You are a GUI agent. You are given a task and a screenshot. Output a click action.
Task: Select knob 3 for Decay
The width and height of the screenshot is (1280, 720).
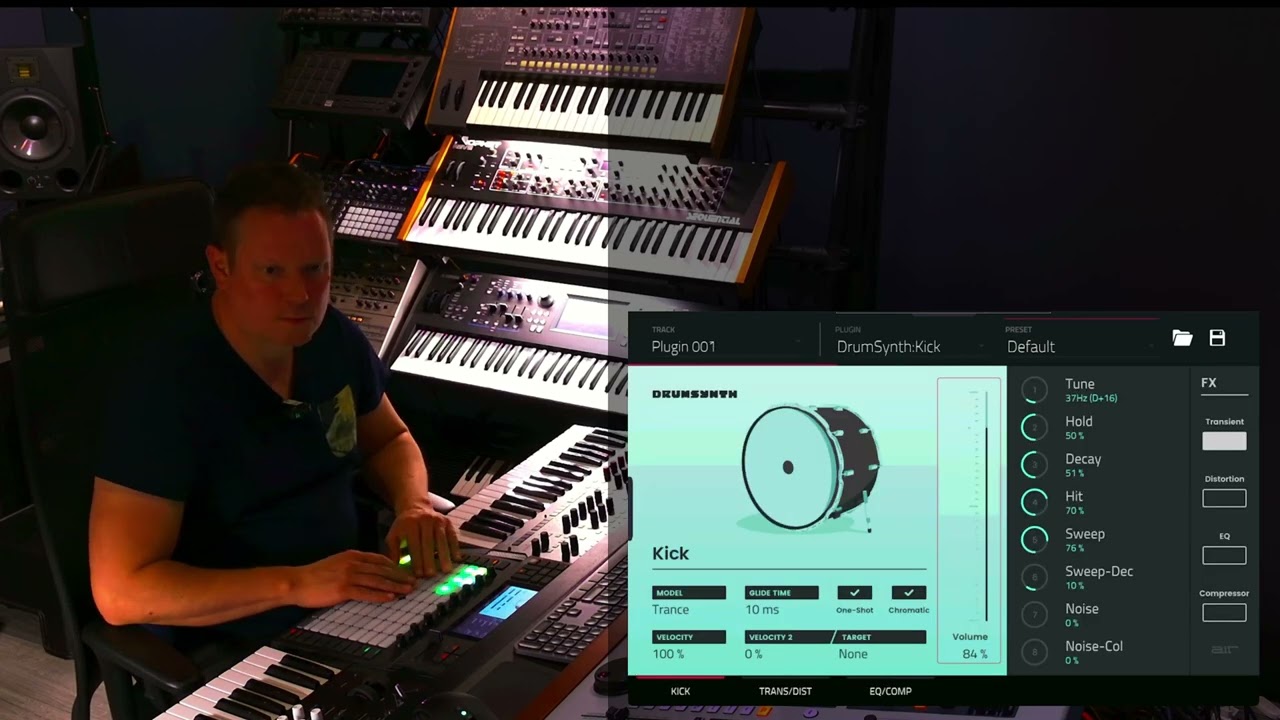click(1034, 465)
